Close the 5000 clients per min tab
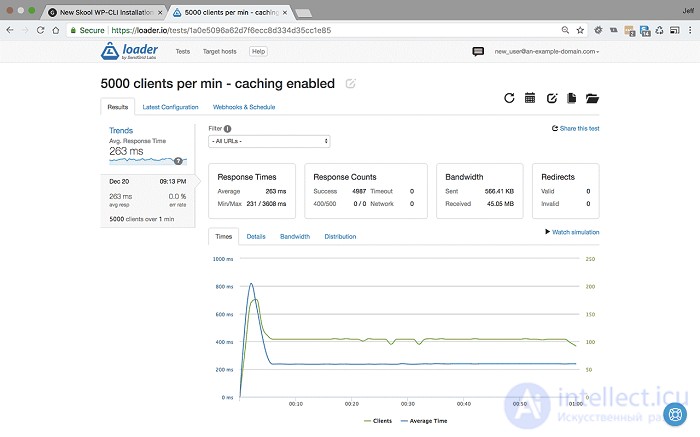 [x=285, y=12]
